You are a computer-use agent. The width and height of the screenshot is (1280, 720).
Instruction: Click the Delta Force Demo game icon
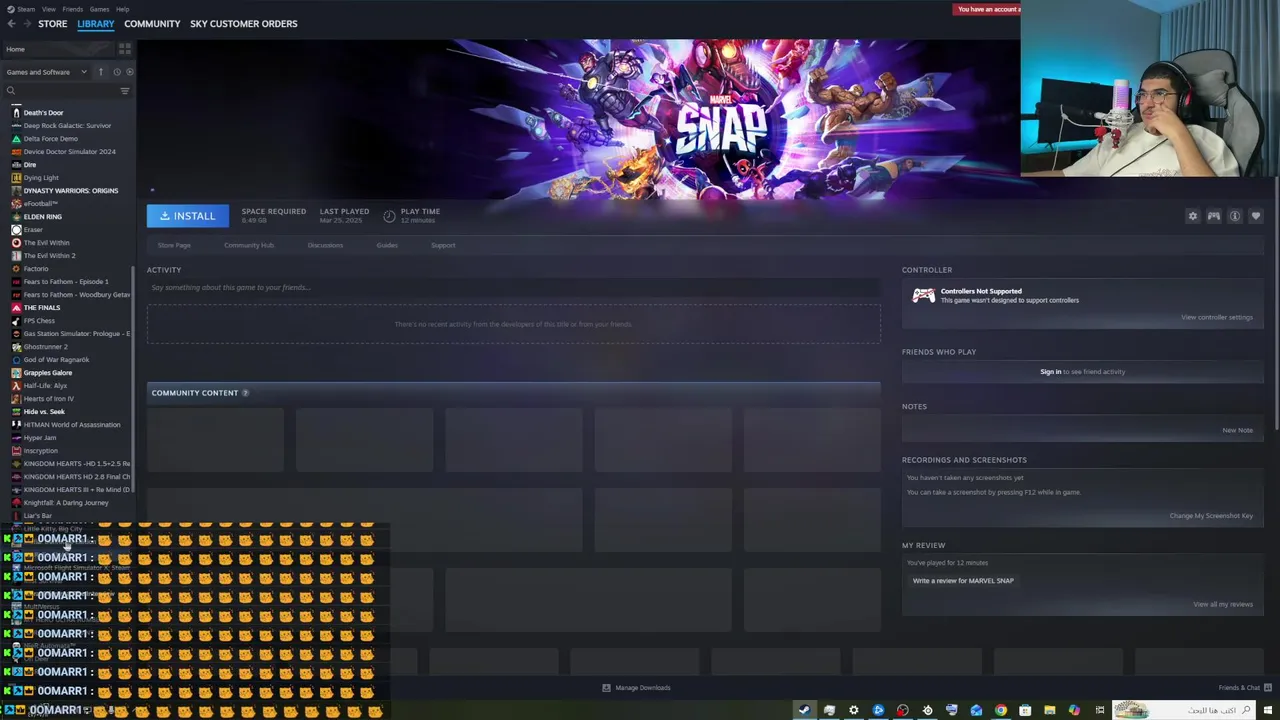(x=16, y=139)
